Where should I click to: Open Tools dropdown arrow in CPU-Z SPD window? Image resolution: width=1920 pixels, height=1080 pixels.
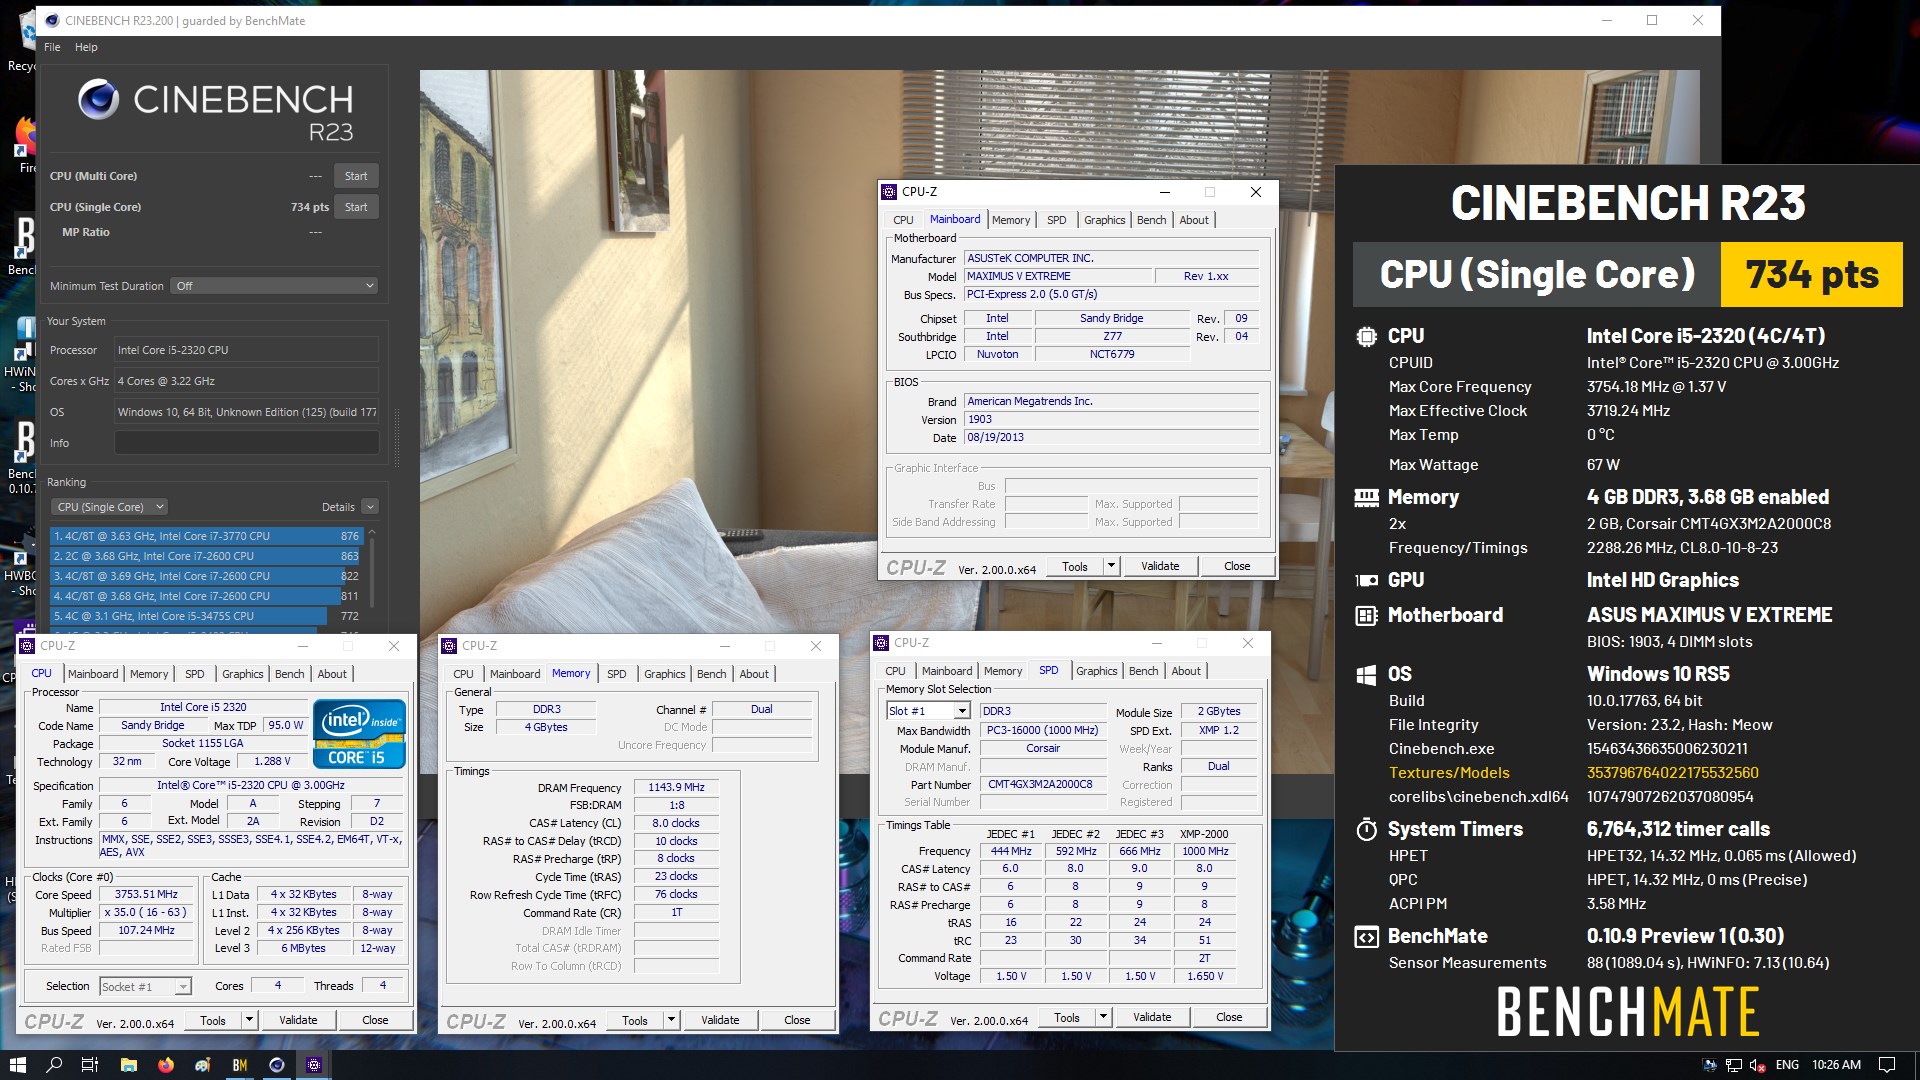1103,1017
